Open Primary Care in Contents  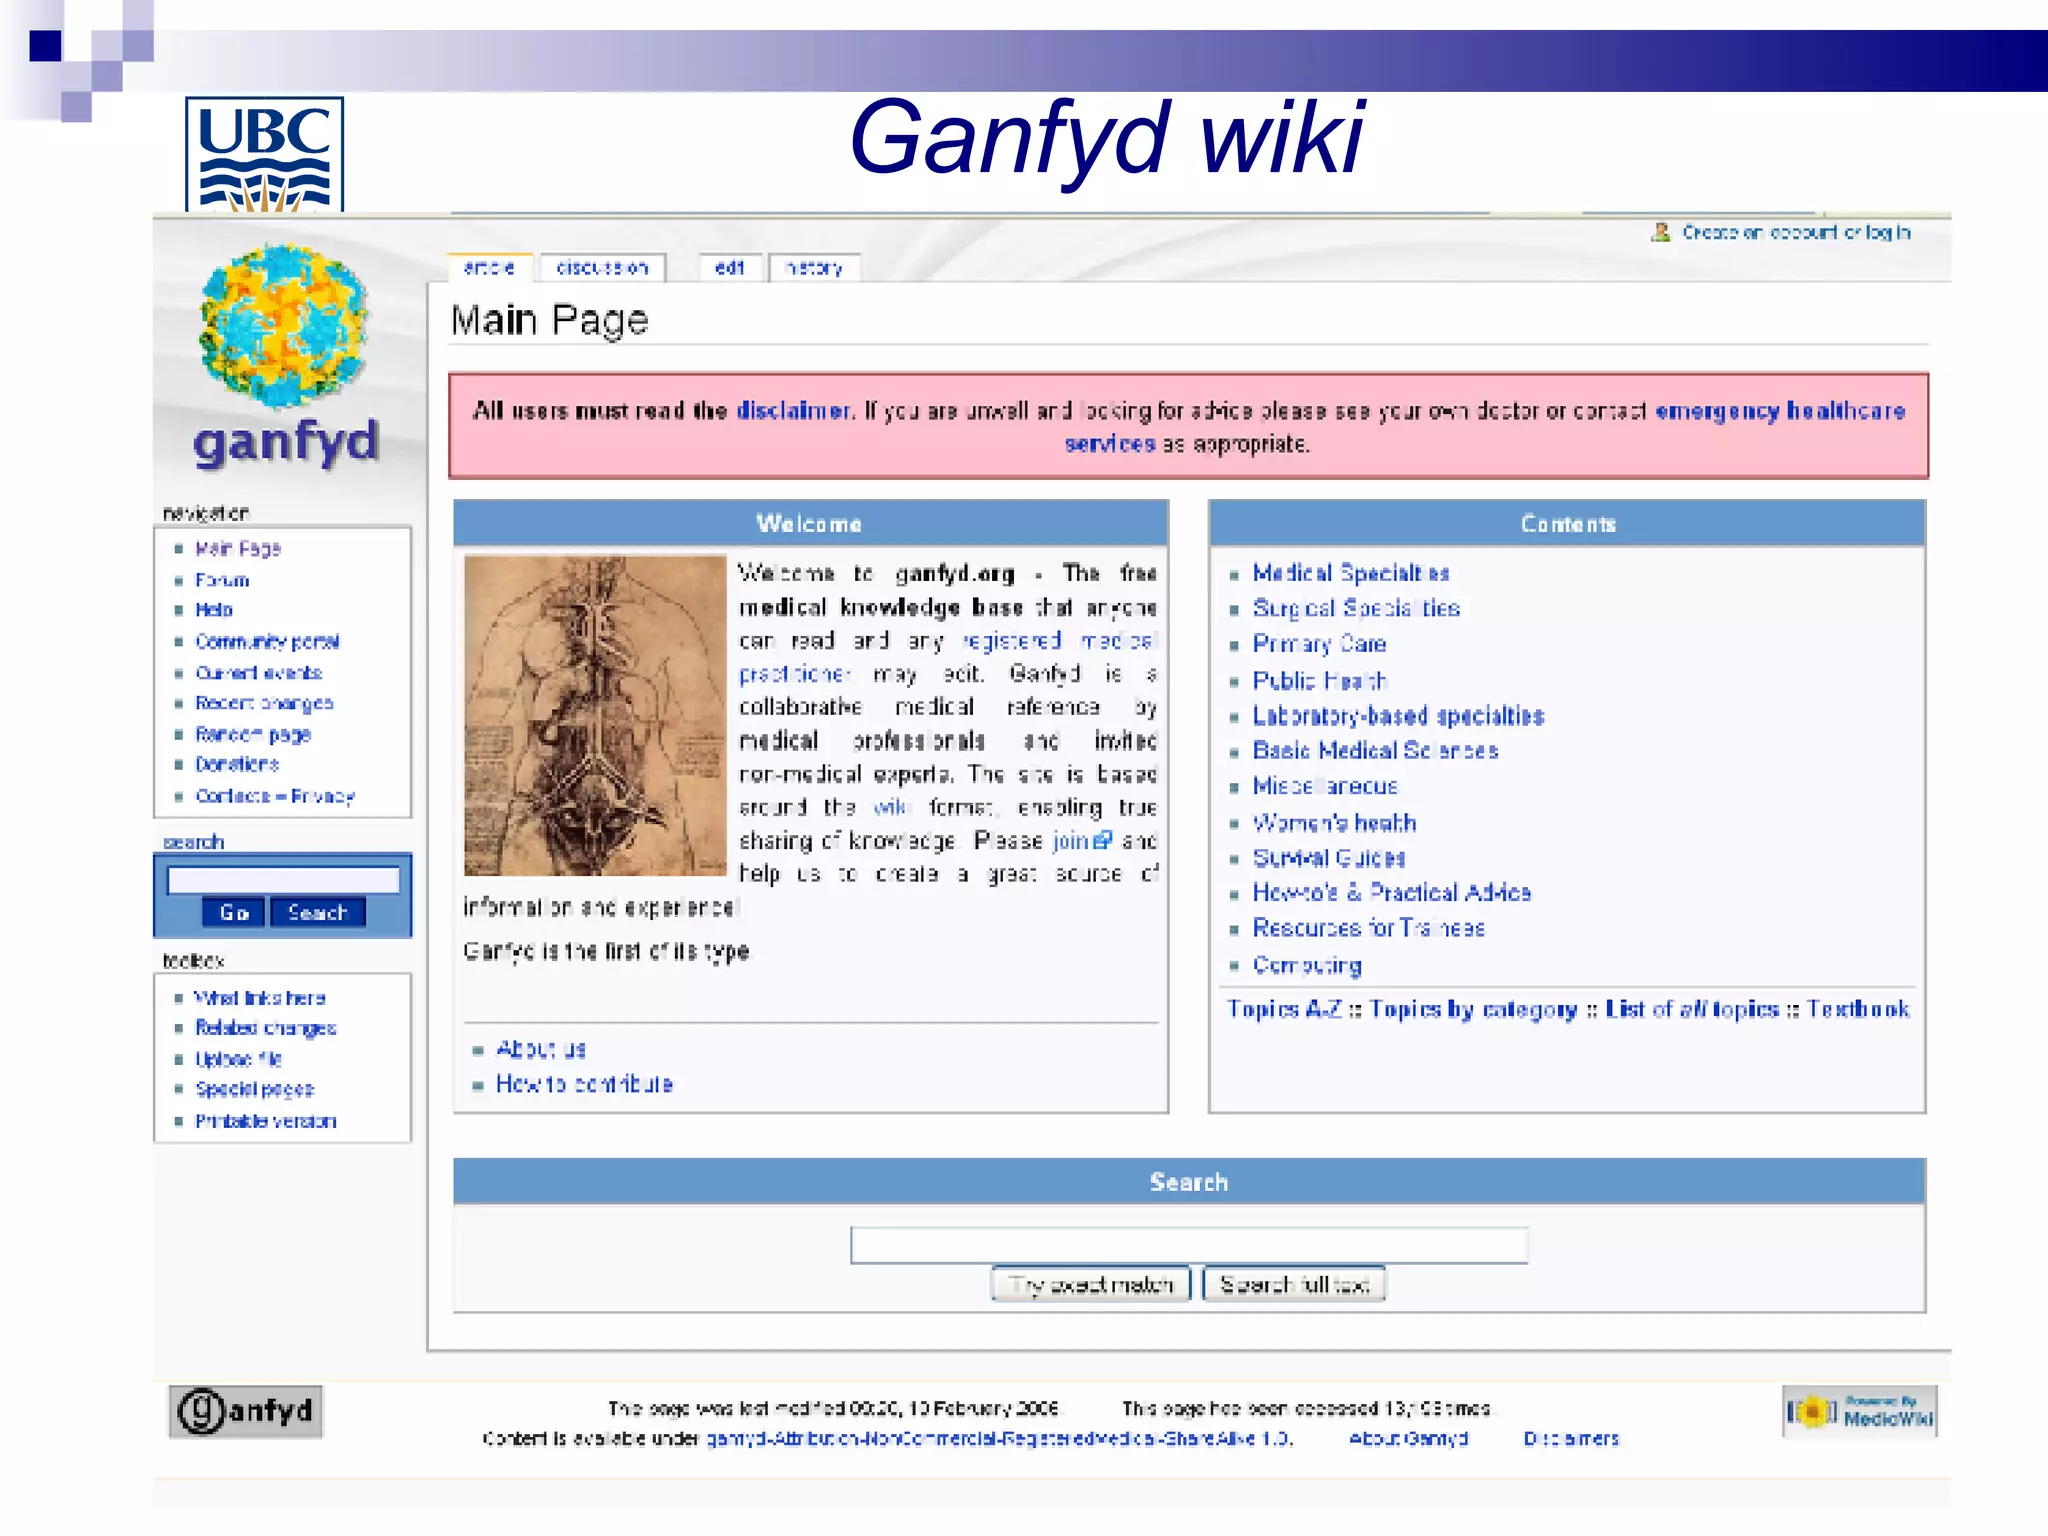coord(1319,644)
